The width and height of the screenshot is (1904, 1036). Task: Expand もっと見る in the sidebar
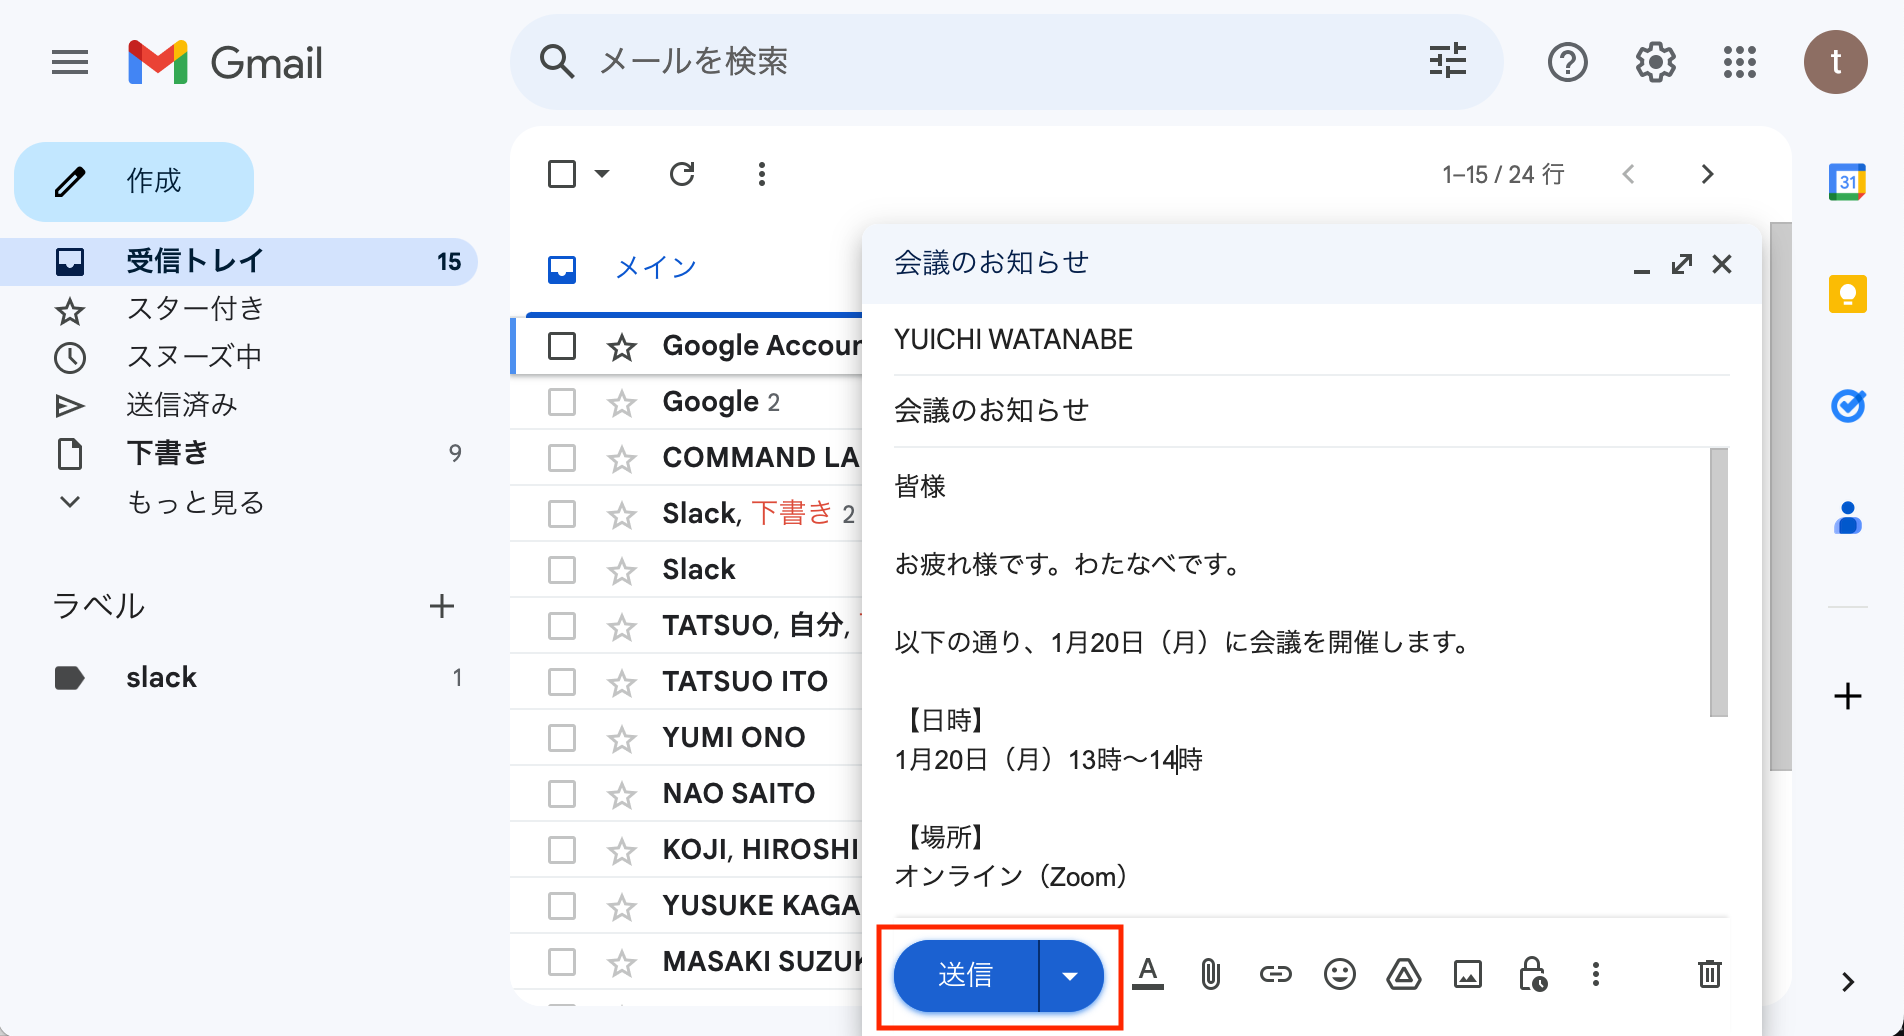[195, 502]
